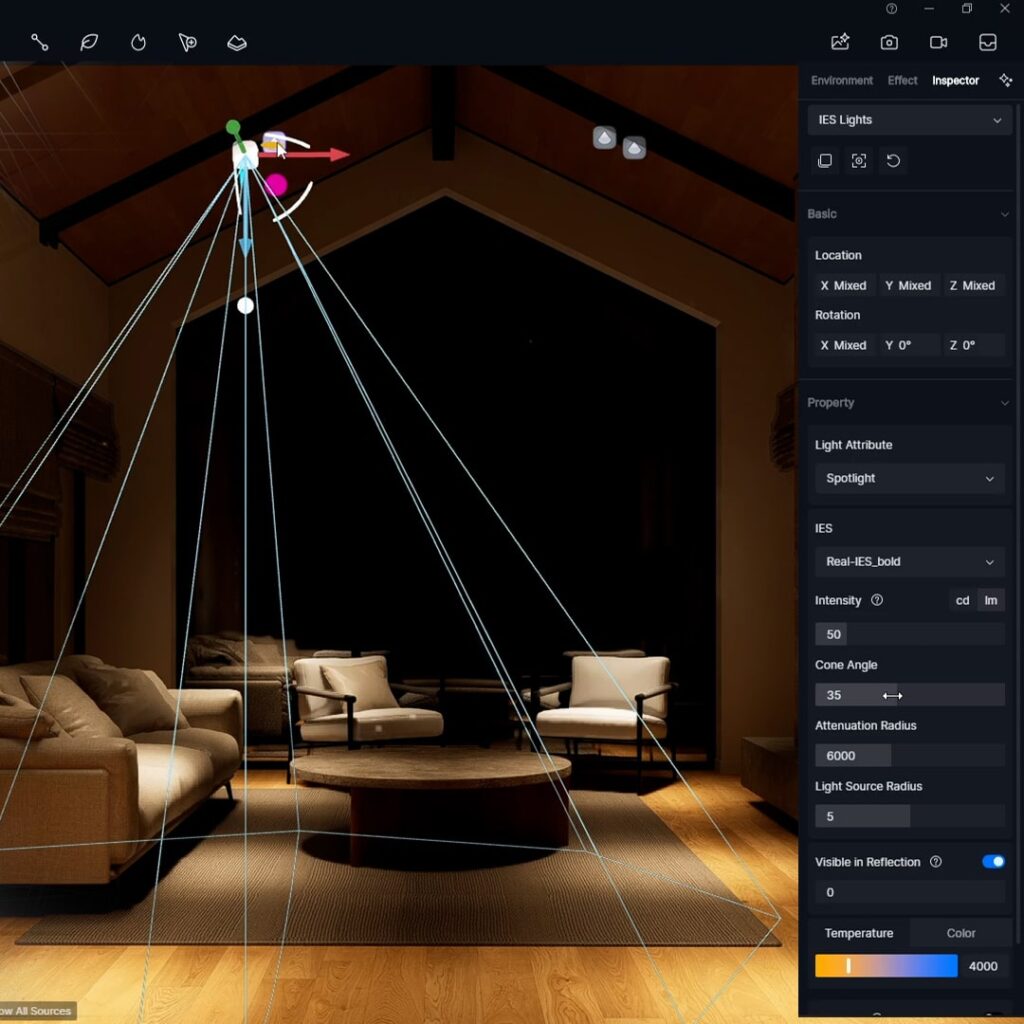The image size is (1024, 1024).
Task: Open the leaf vegetation tool
Action: pos(89,42)
